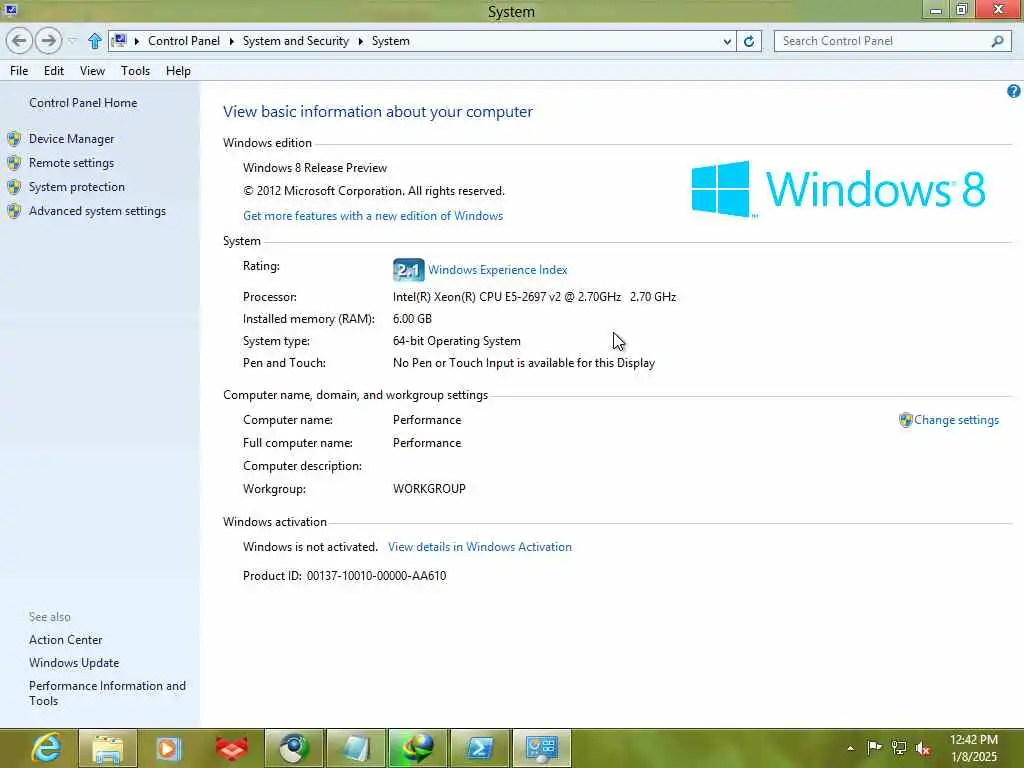Click the search magnifier icon

[997, 41]
